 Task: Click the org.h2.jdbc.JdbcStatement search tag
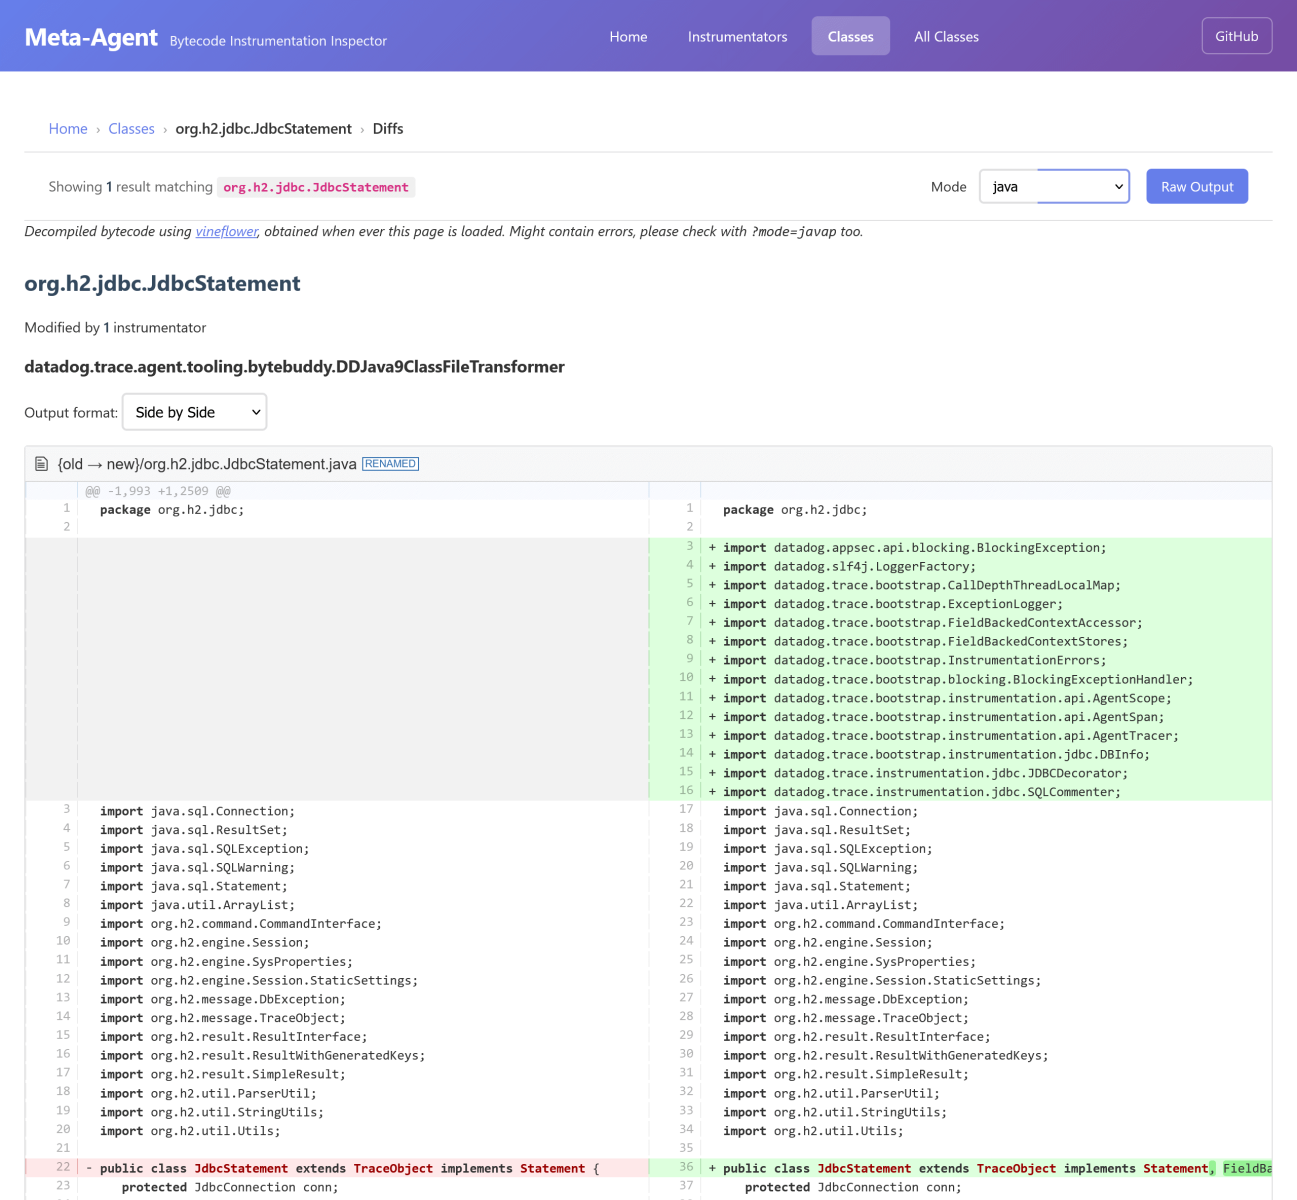pos(315,187)
